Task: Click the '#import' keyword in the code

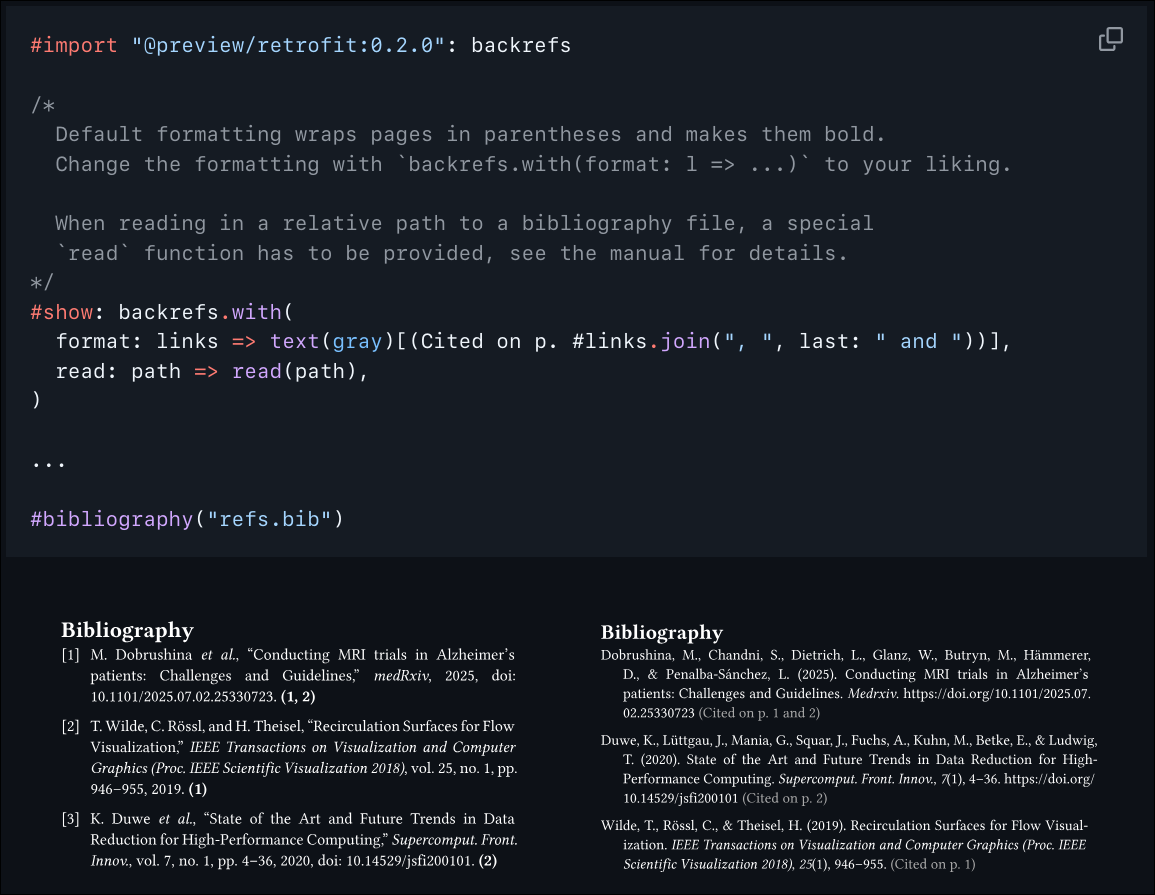Action: pyautogui.click(x=74, y=46)
